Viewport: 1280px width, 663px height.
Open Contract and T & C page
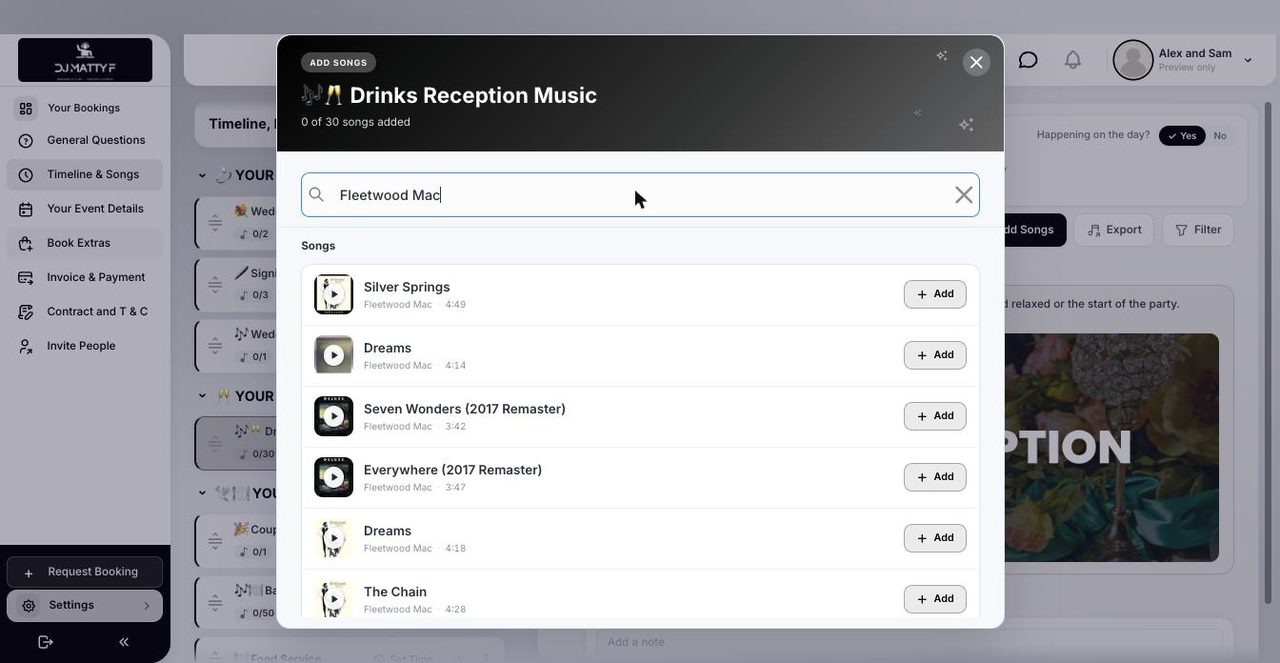click(85, 312)
